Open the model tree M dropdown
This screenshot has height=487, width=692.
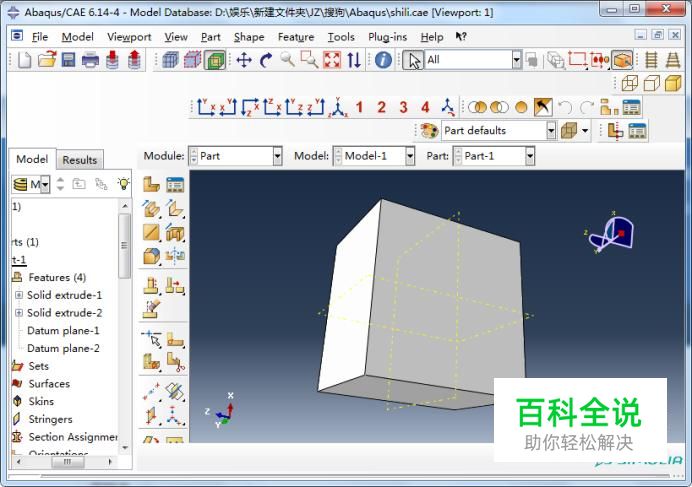(x=45, y=184)
